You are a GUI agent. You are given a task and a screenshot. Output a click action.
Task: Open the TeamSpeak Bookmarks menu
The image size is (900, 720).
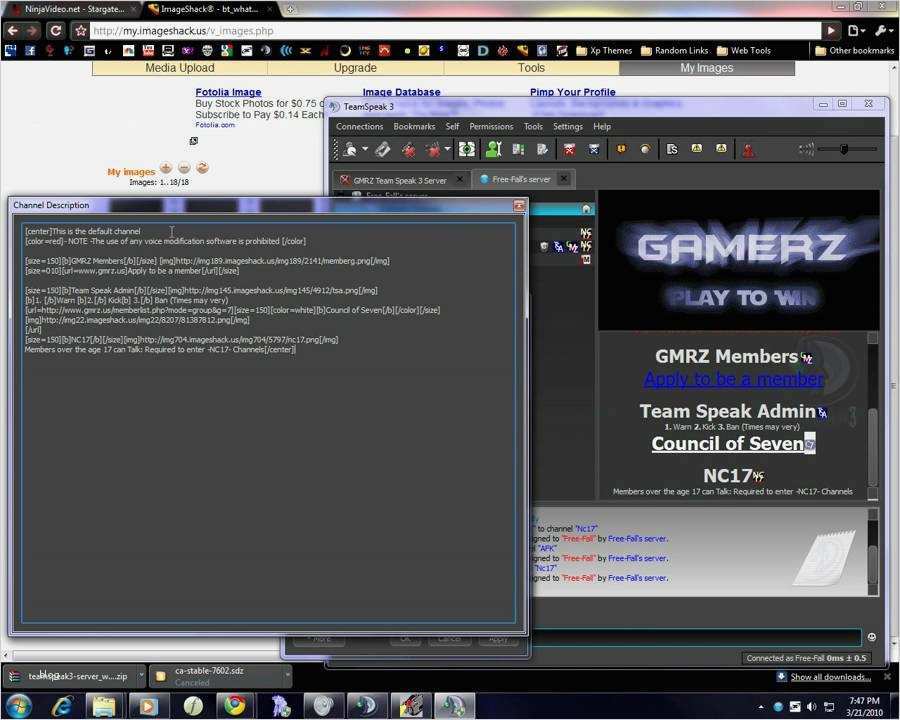[414, 126]
